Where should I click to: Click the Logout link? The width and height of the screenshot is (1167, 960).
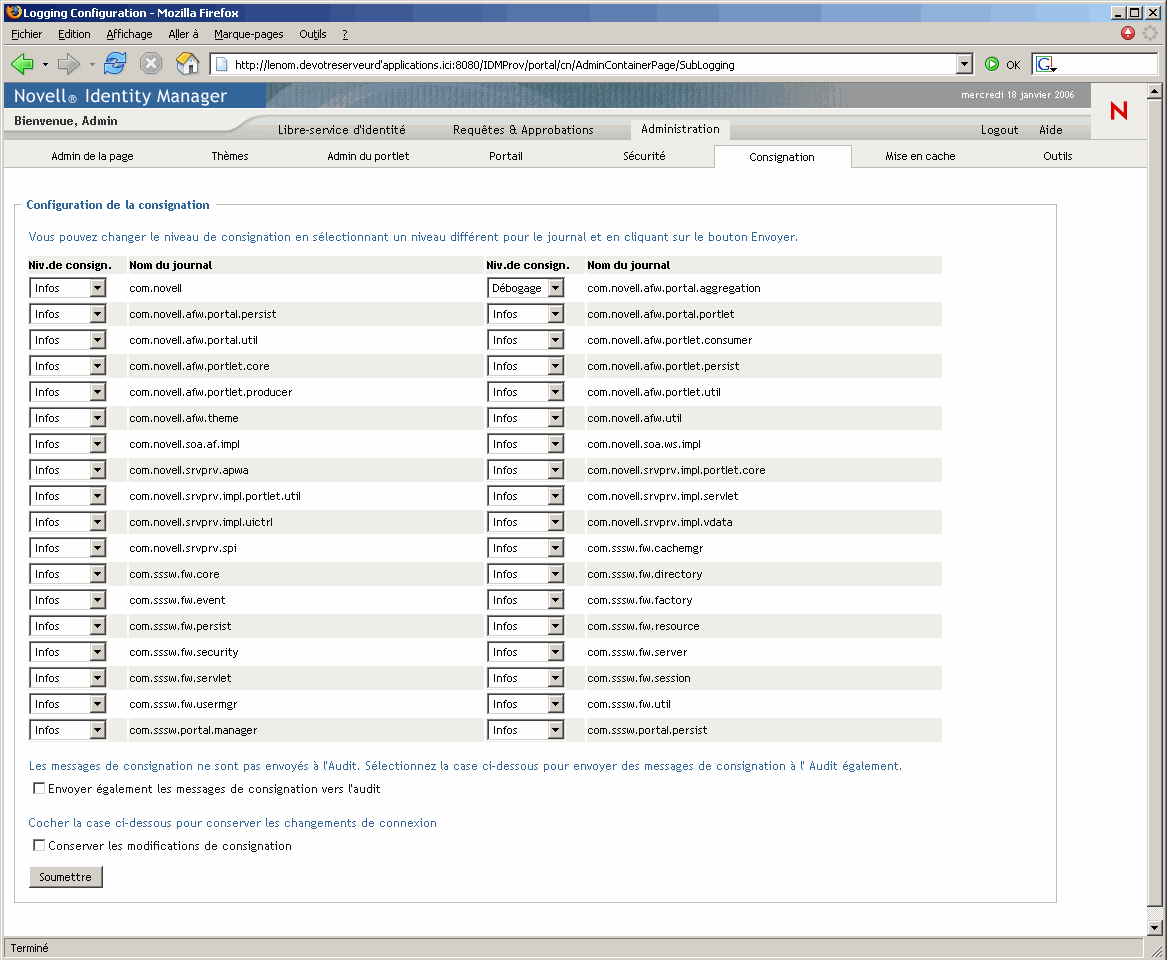[1000, 129]
